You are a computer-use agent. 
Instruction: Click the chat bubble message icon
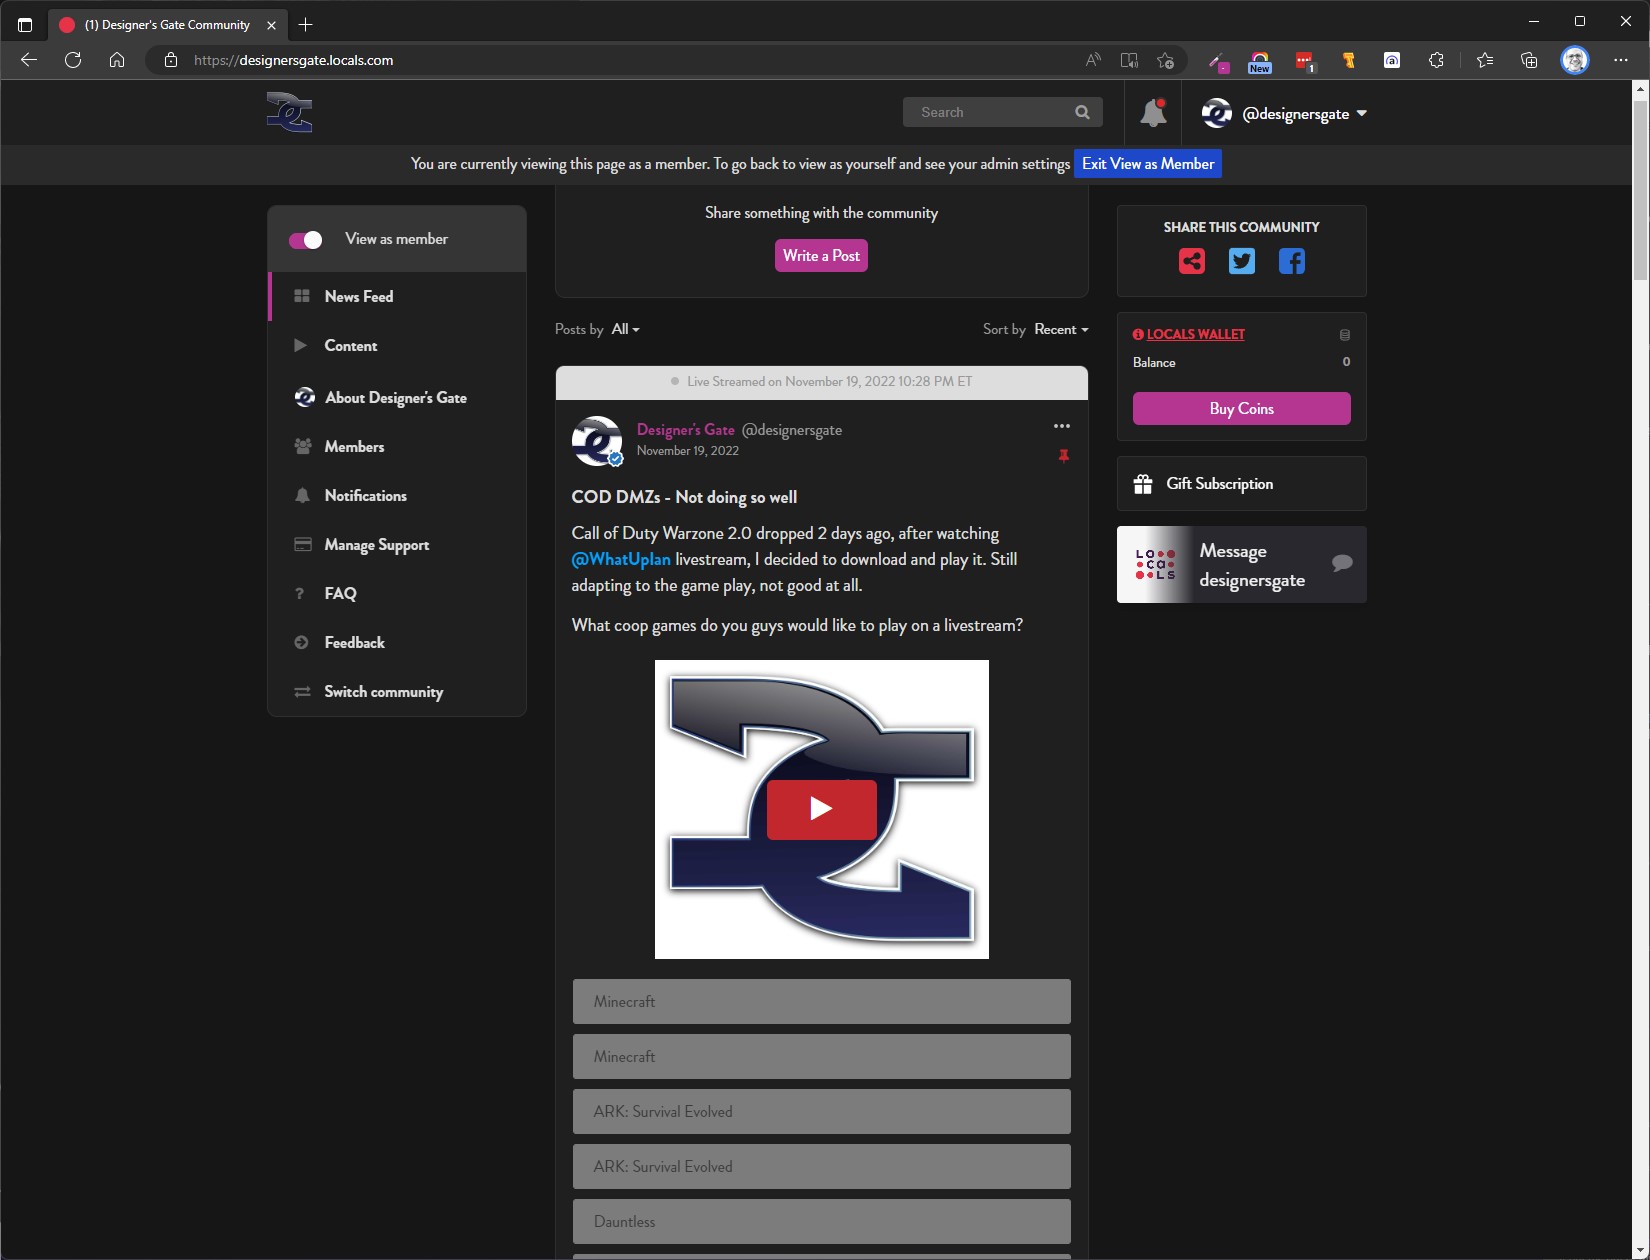tap(1342, 563)
